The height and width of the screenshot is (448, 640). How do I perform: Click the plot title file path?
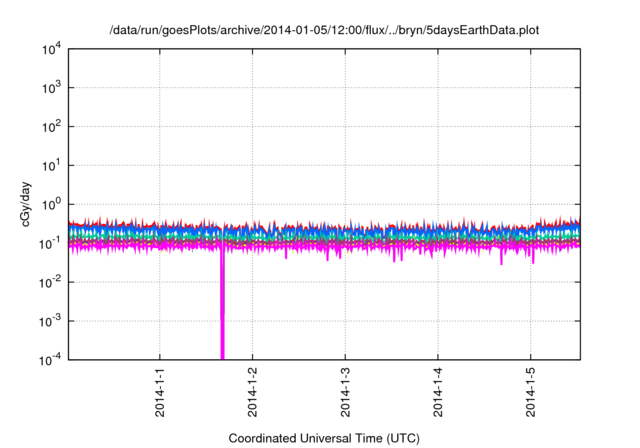[324, 30]
